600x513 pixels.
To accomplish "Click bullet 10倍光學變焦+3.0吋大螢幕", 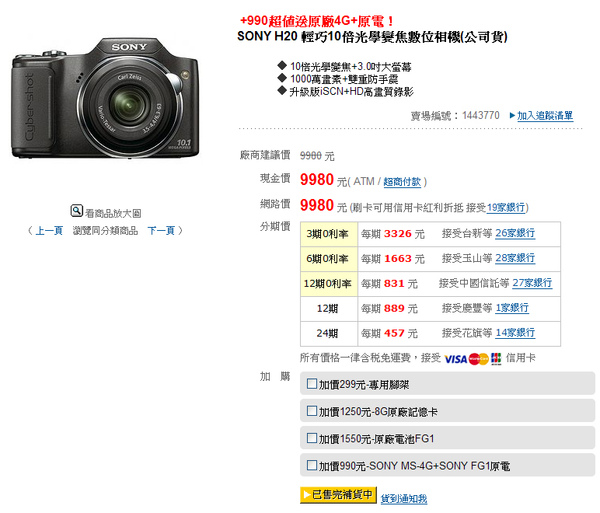I will point(351,67).
